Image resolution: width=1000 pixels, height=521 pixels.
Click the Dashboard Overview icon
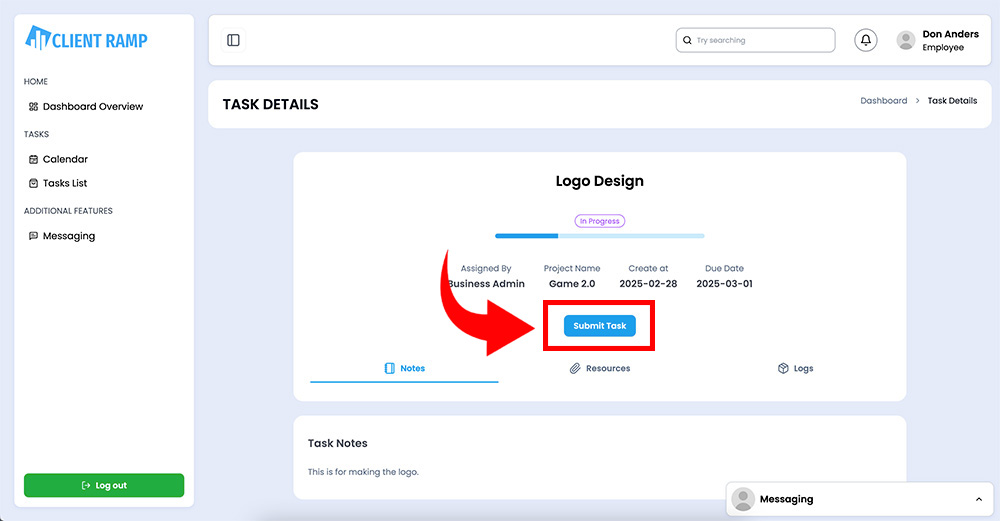tap(33, 106)
